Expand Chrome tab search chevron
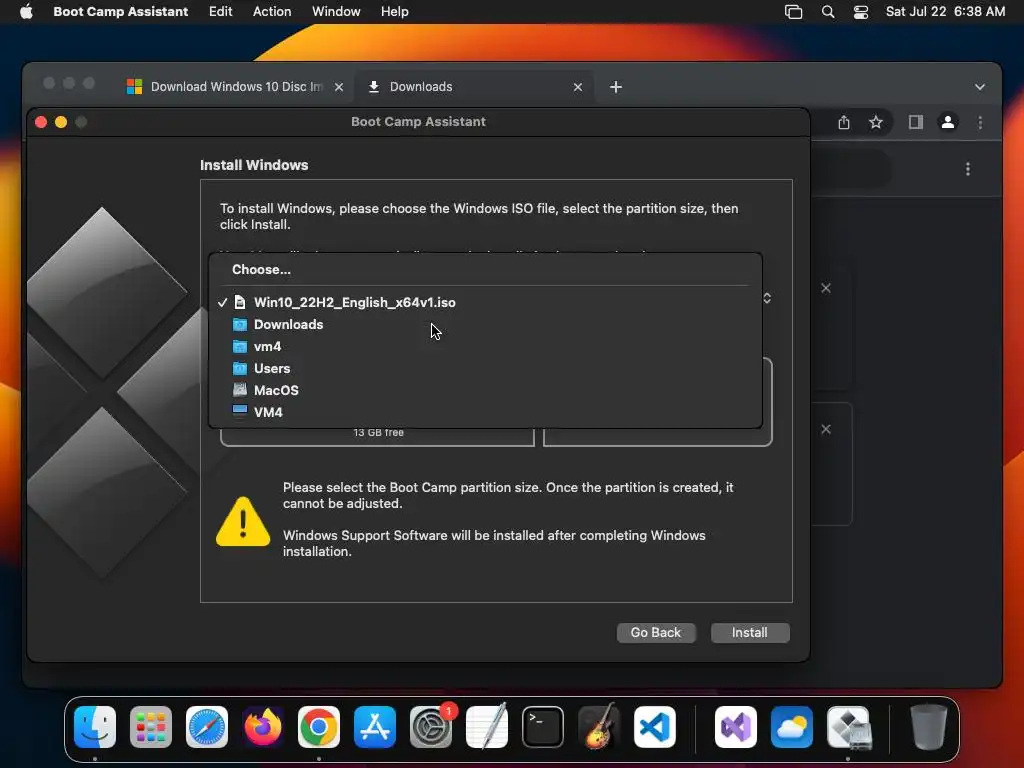Image resolution: width=1024 pixels, height=768 pixels. point(980,87)
